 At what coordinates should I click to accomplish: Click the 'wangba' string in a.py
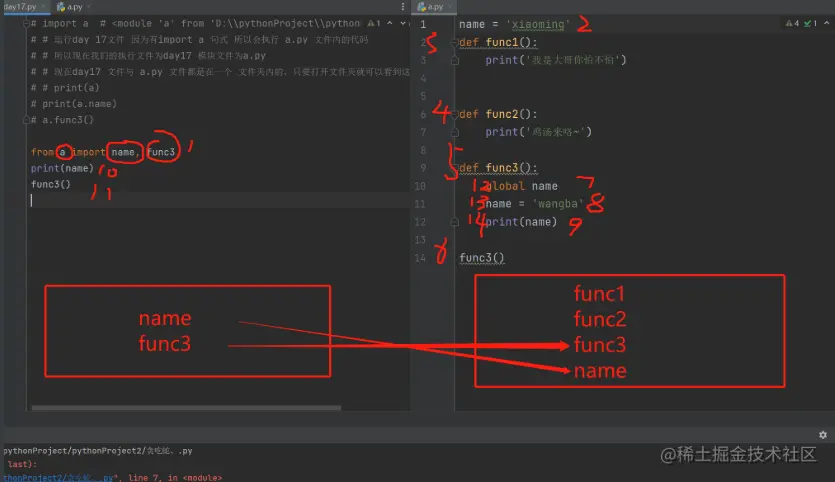(558, 204)
